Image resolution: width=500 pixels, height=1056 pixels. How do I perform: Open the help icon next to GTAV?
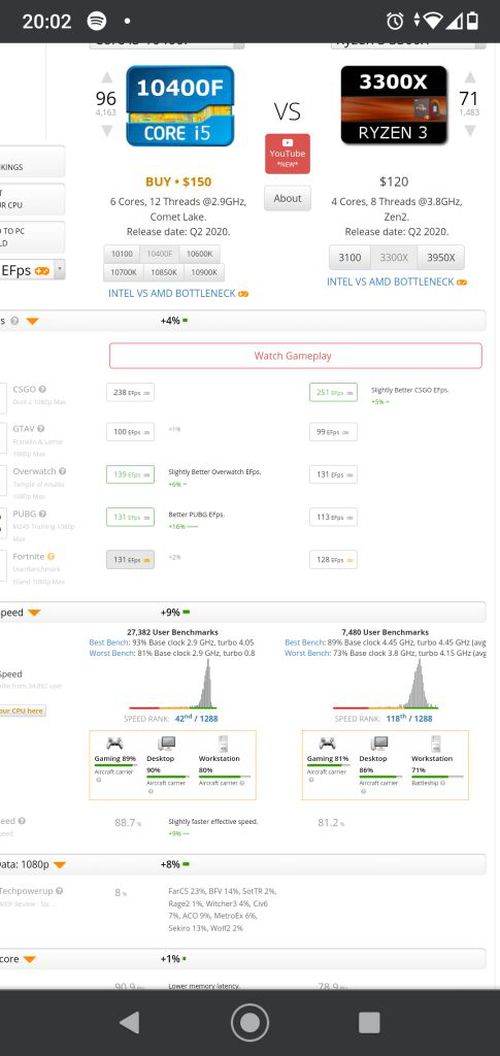tap(40, 428)
